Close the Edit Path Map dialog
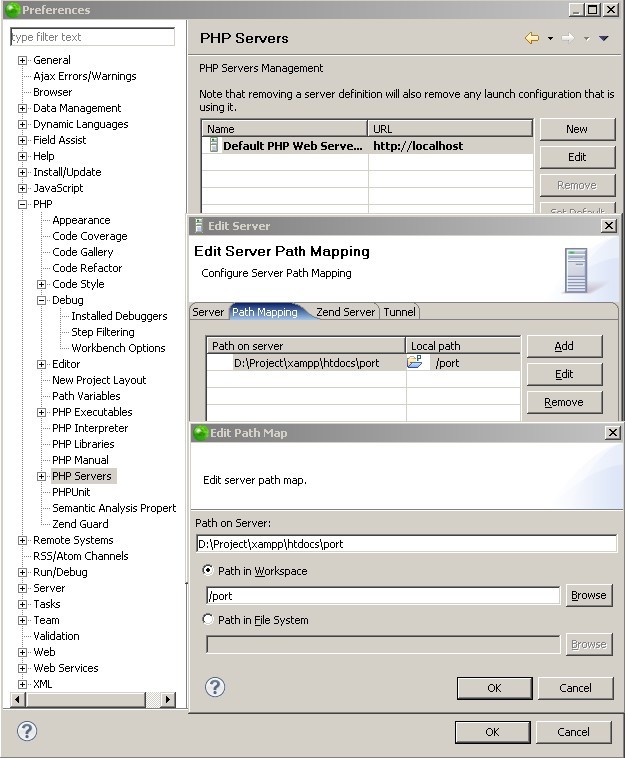The height and width of the screenshot is (758, 625). 612,433
